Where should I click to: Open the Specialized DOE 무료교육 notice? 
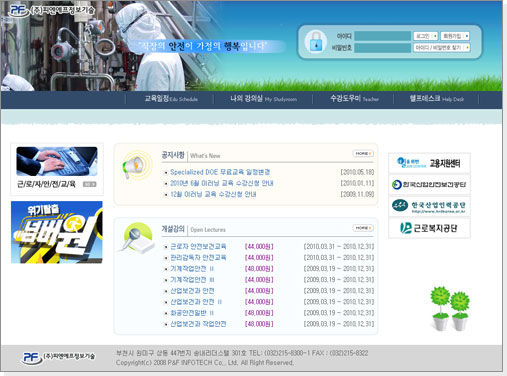[x=220, y=172]
